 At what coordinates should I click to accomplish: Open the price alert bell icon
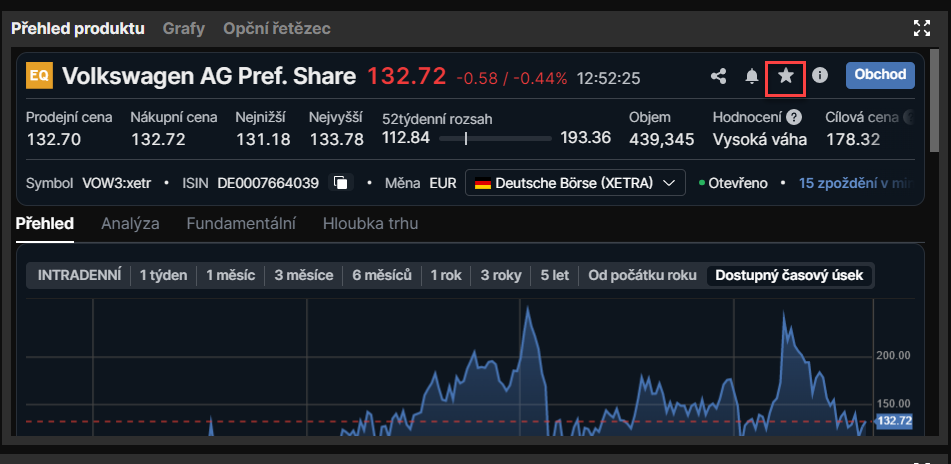tap(752, 76)
